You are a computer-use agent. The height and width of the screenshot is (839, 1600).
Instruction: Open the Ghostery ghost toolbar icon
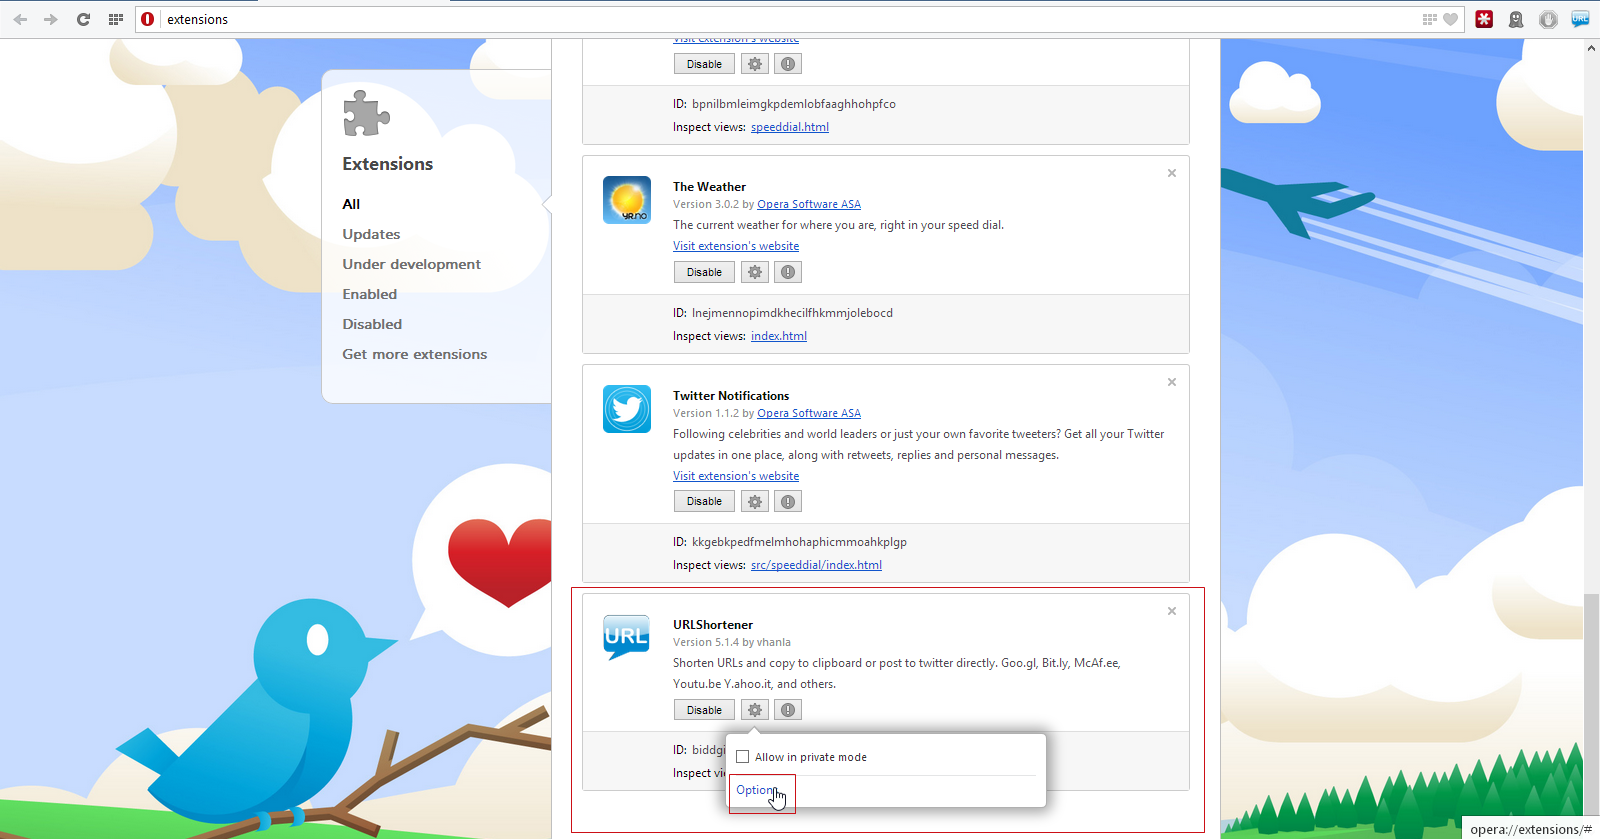(1516, 19)
